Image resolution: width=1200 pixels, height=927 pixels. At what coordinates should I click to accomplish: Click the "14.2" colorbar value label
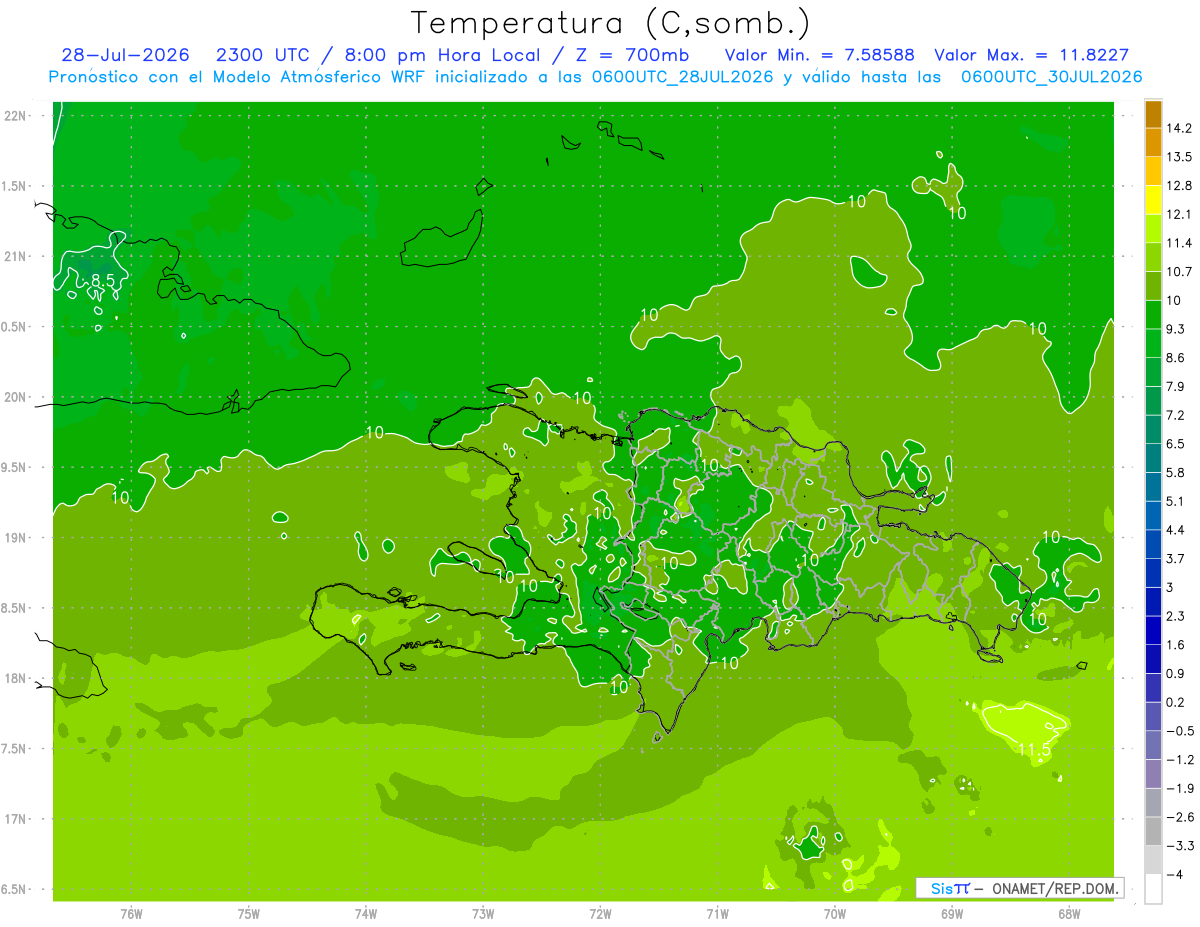pyautogui.click(x=1179, y=128)
